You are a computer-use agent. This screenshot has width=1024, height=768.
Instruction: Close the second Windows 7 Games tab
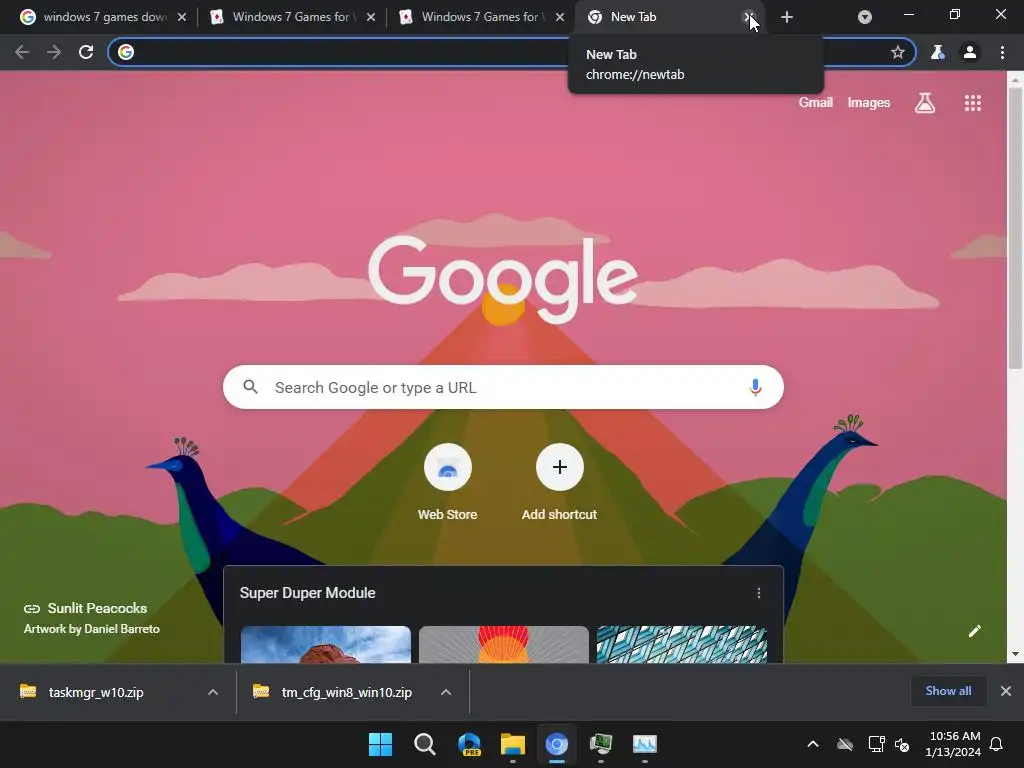[x=371, y=18]
